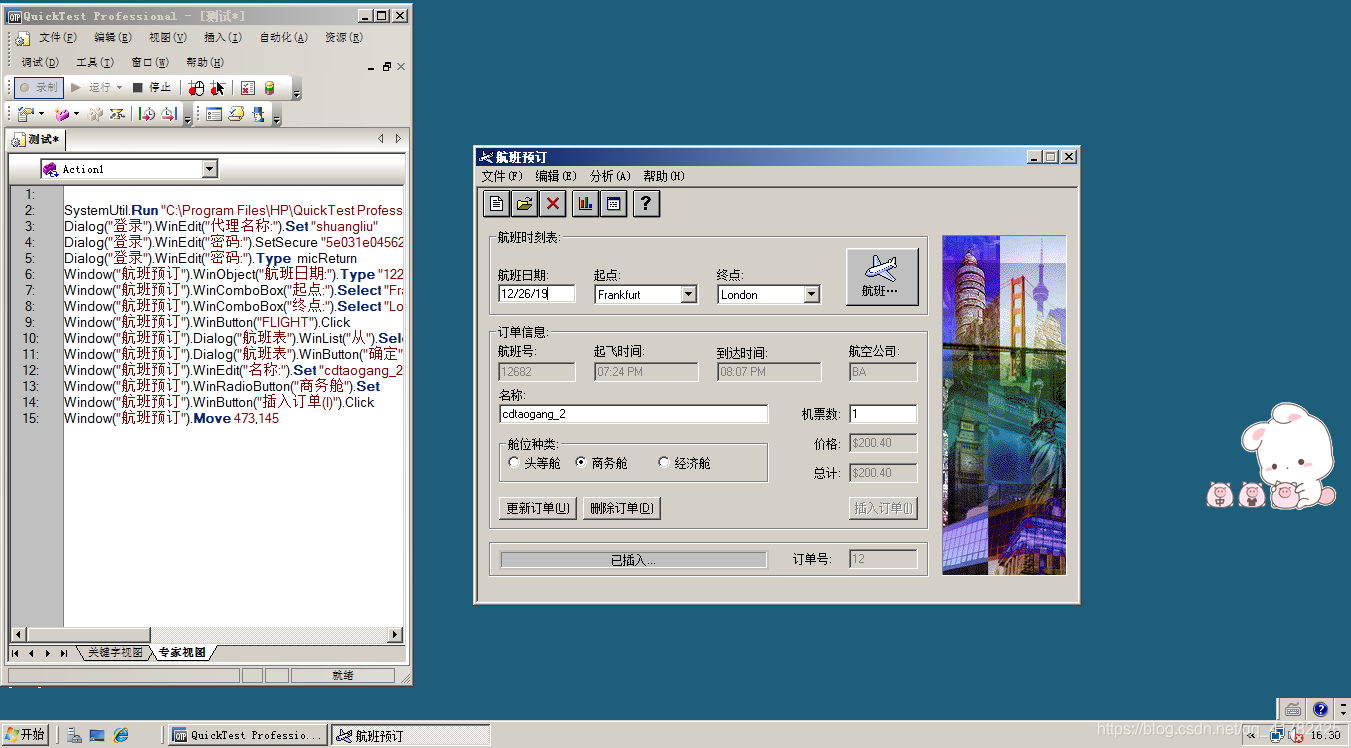Click the Open Order folder icon
1351x748 pixels.
(524, 203)
